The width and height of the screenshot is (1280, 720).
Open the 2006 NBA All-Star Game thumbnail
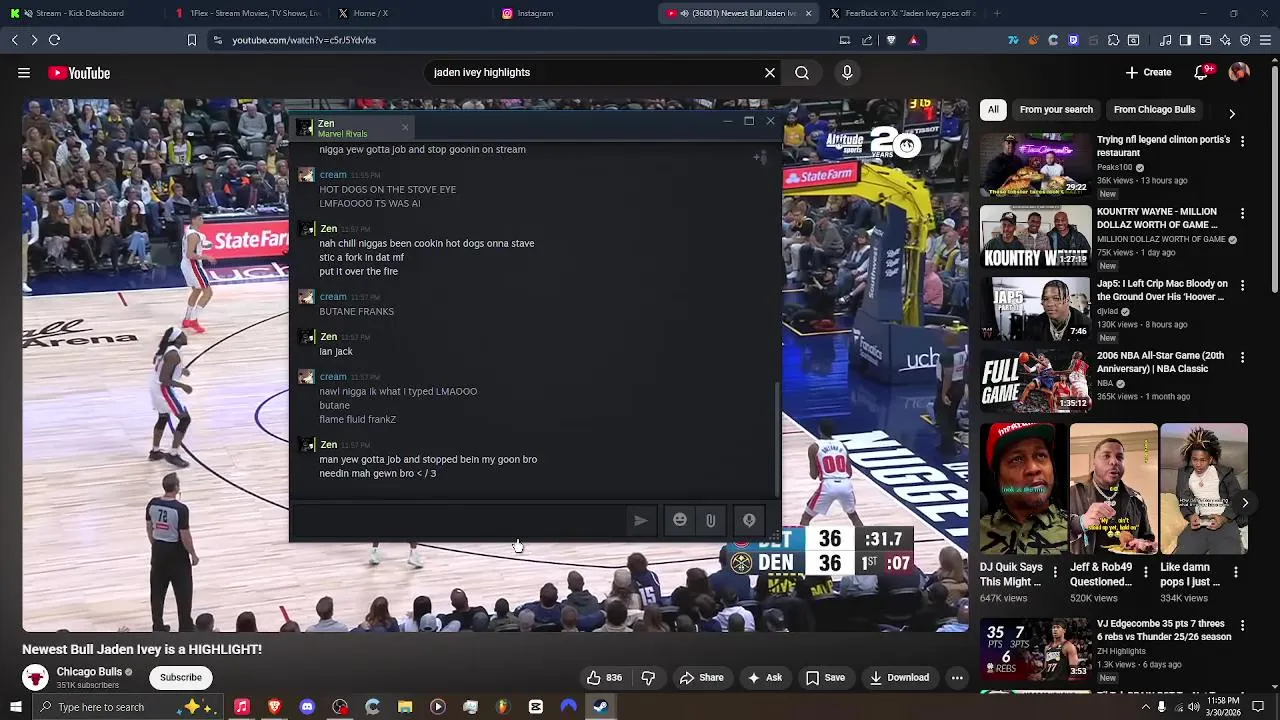1035,380
